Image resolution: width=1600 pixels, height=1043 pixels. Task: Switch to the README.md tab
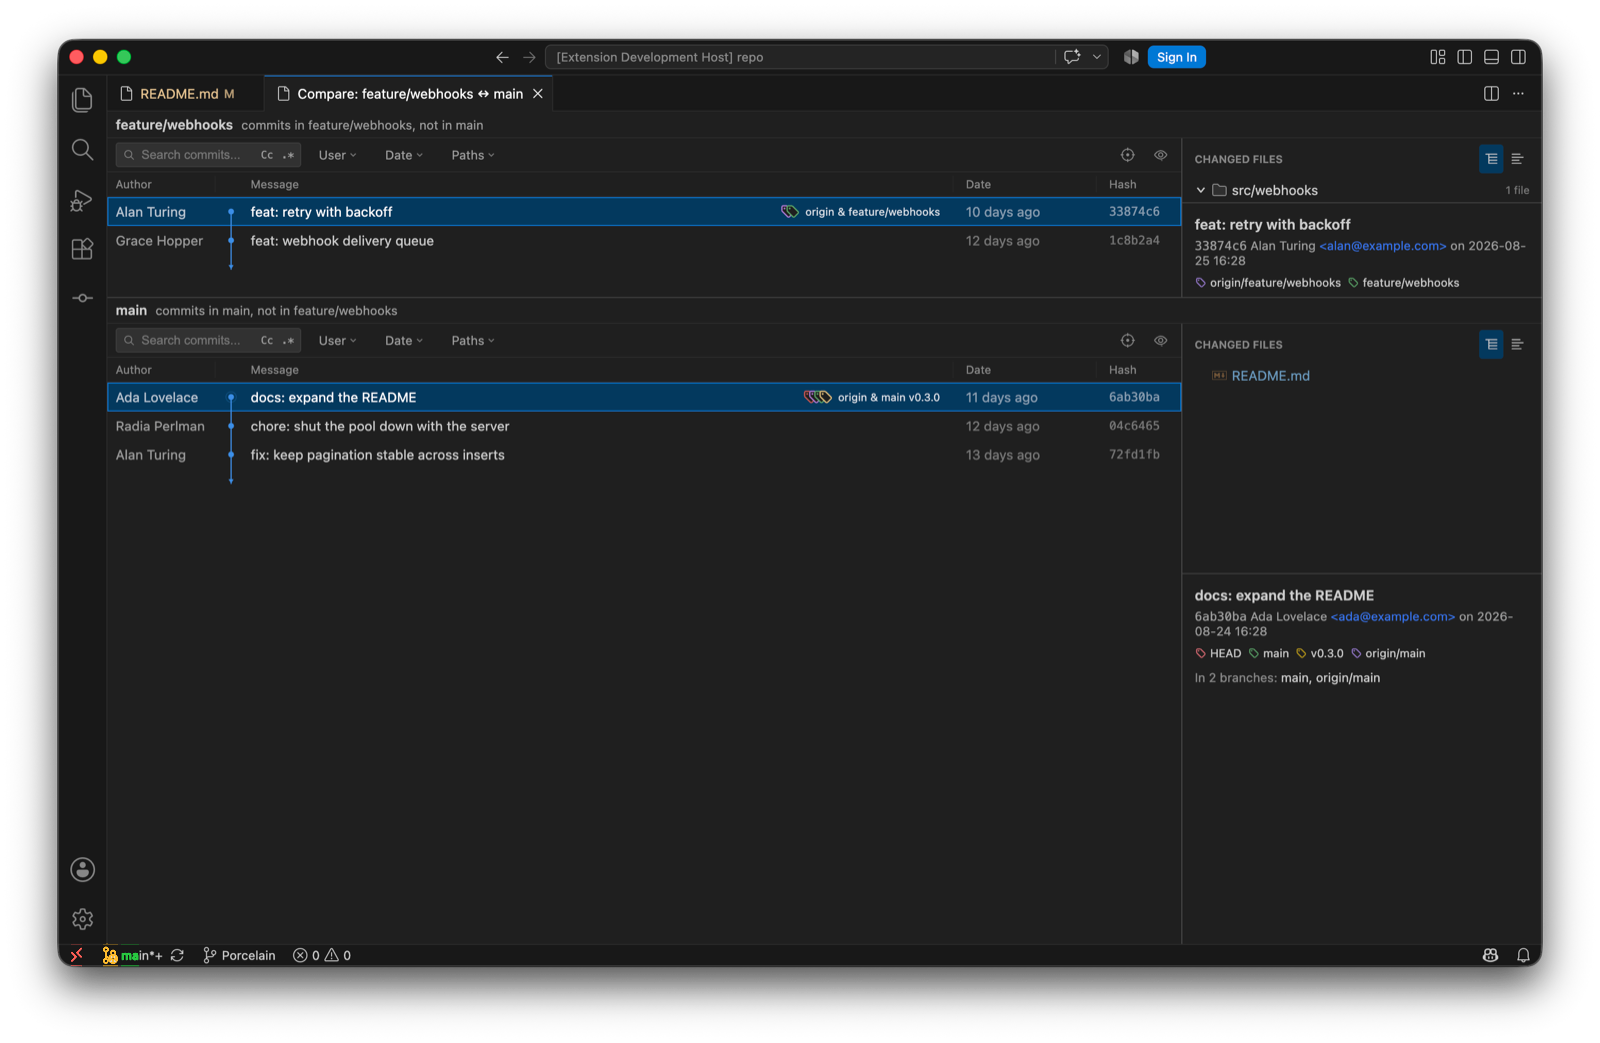tap(186, 93)
